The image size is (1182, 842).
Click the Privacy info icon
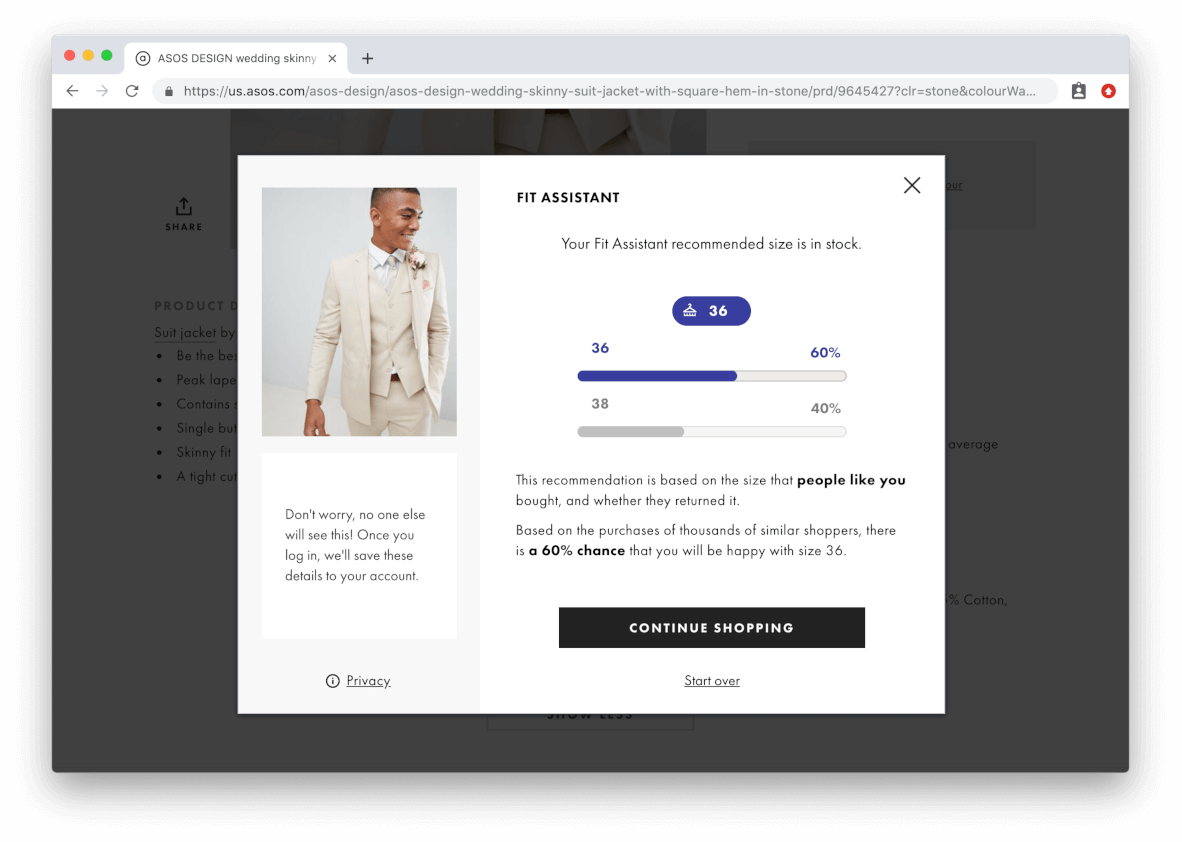(x=333, y=681)
